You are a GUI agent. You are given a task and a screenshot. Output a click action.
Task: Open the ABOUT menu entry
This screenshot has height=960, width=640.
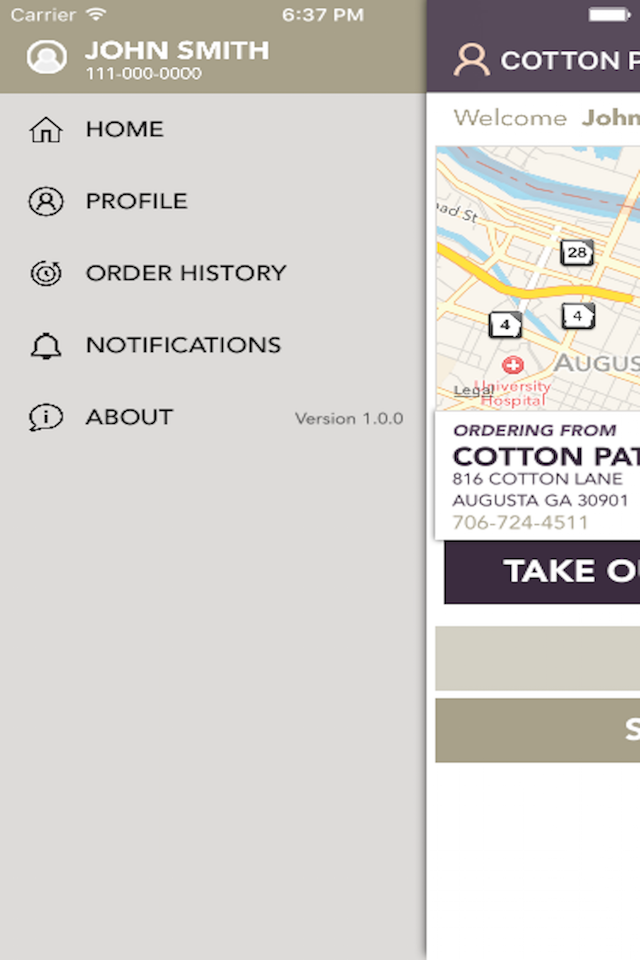[x=213, y=418]
